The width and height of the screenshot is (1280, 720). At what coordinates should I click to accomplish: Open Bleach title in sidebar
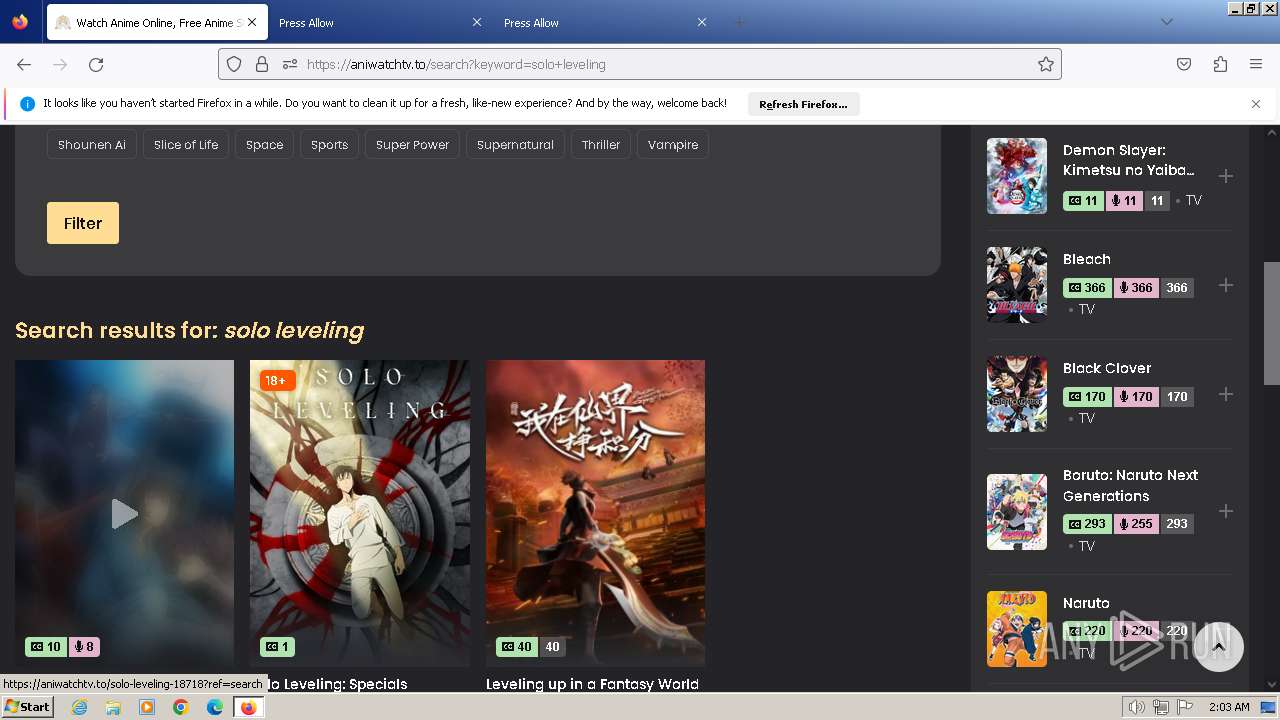click(x=1087, y=259)
